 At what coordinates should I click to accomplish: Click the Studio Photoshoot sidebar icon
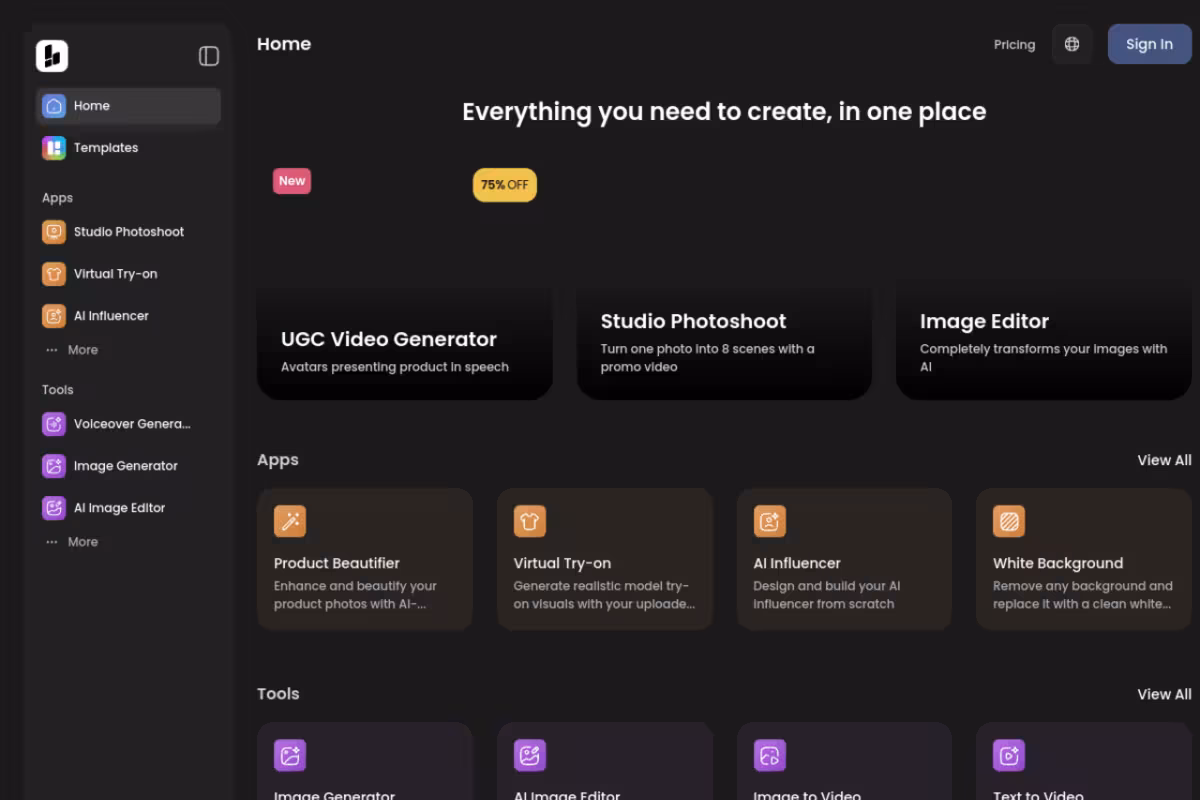point(54,232)
